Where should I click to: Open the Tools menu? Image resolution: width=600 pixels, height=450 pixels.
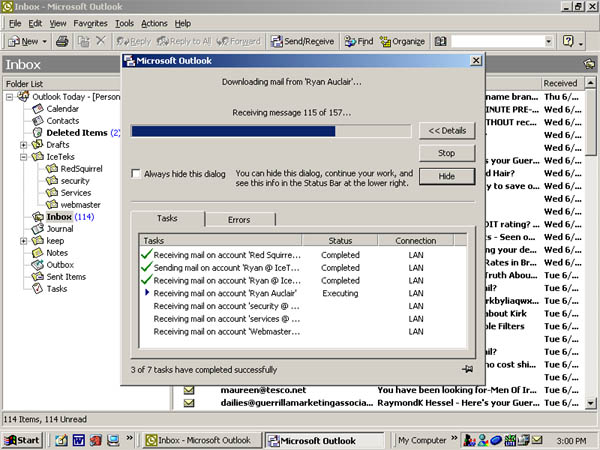click(124, 23)
